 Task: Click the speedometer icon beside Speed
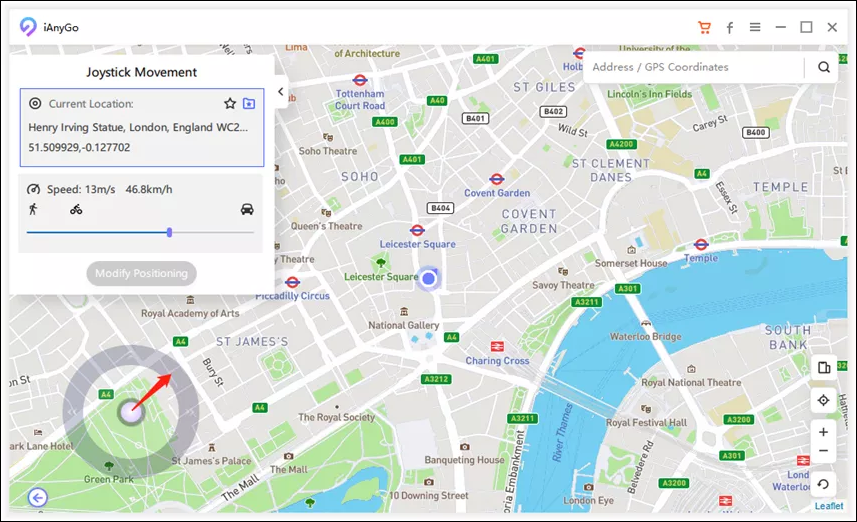(33, 189)
